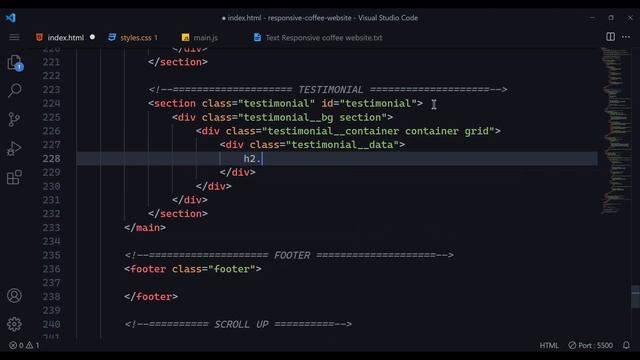This screenshot has height=360, width=640.
Task: Click the closing </footer> tag
Action: tap(151, 296)
